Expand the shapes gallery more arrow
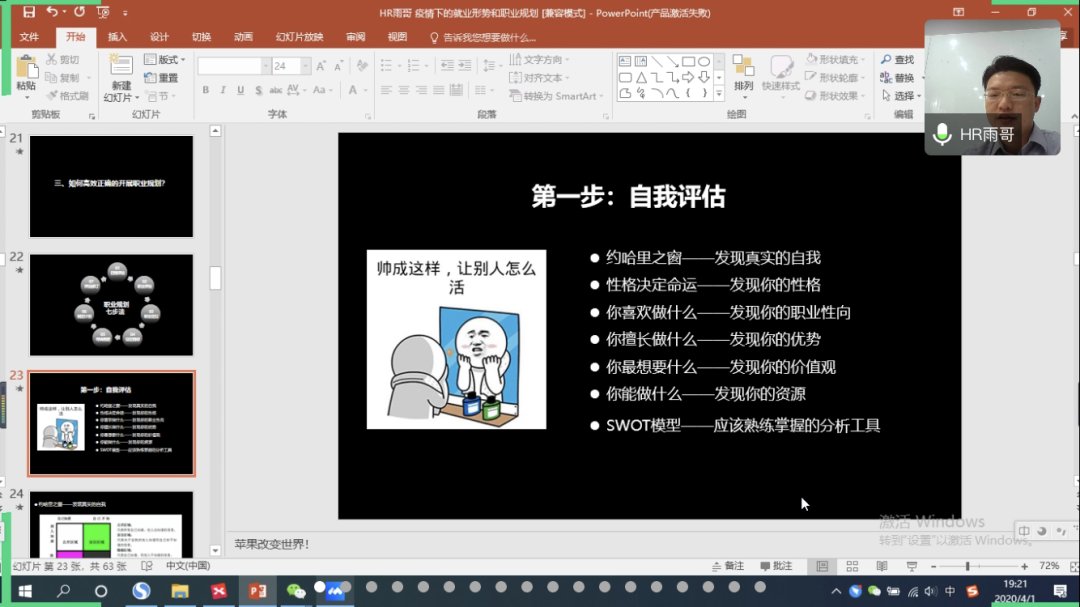1080x607 pixels. click(x=720, y=94)
